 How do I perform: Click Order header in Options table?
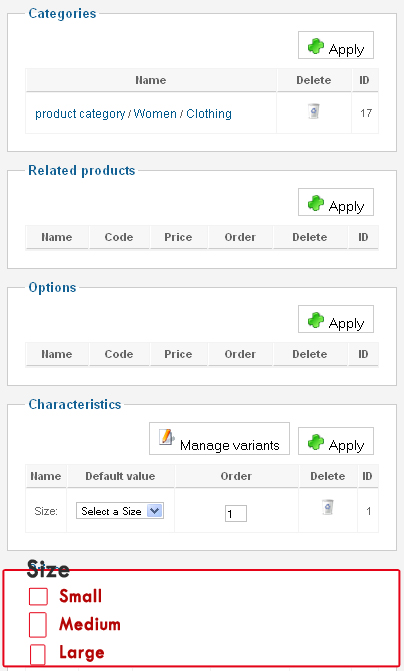click(x=240, y=354)
